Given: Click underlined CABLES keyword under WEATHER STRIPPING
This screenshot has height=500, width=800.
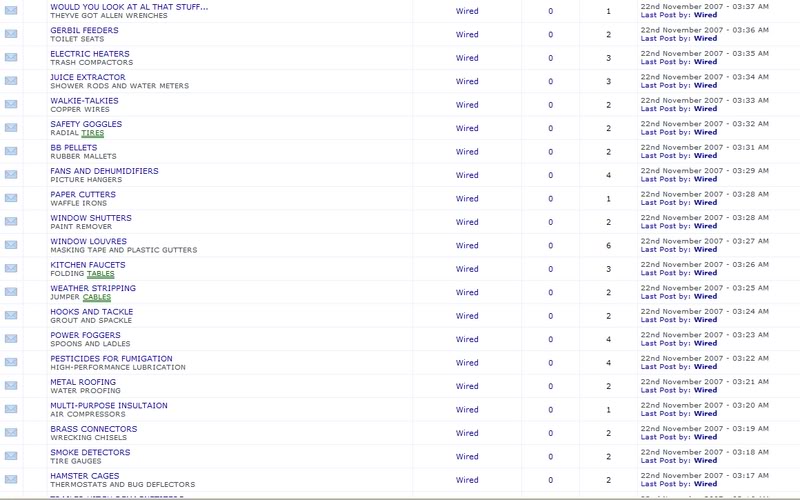Looking at the screenshot, I should pyautogui.click(x=97, y=297).
